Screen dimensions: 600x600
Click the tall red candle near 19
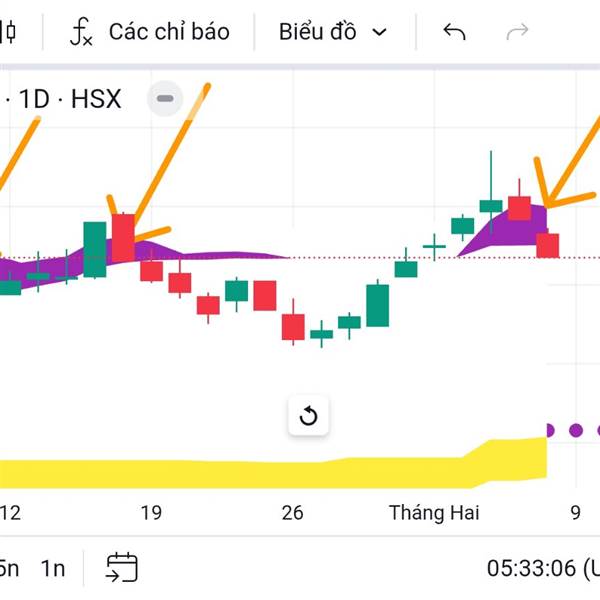[x=123, y=238]
